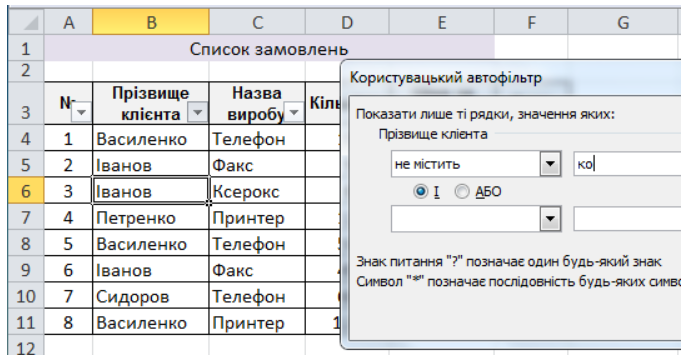Select column B header

click(151, 23)
